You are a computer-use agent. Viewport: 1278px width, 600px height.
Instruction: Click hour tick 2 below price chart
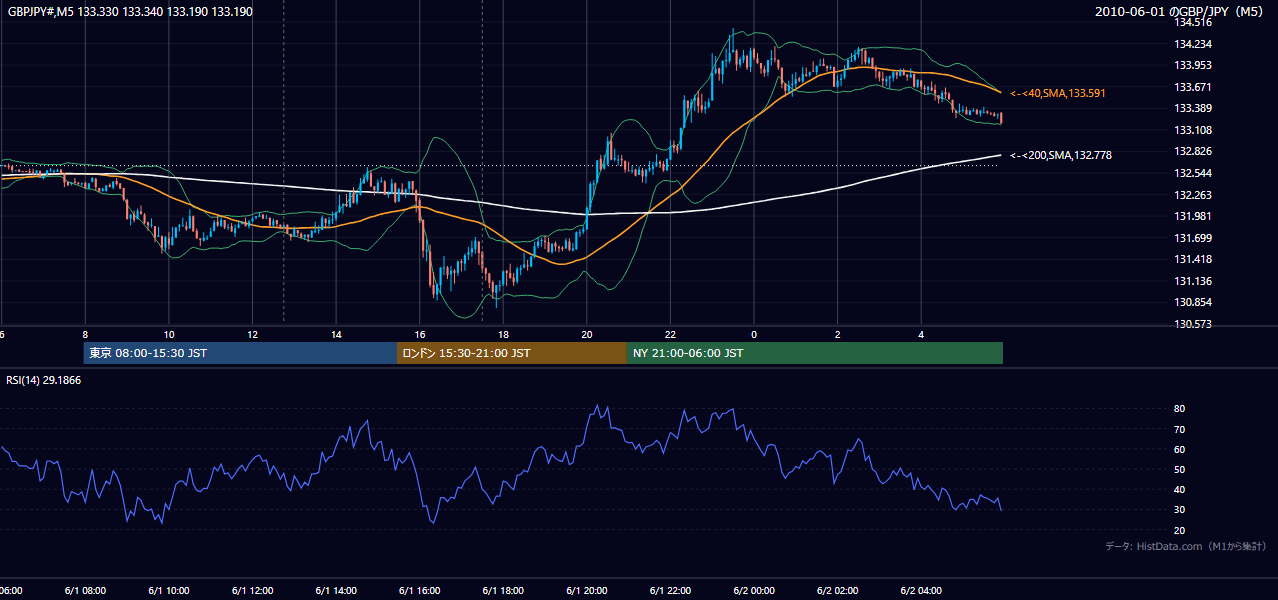coord(838,335)
